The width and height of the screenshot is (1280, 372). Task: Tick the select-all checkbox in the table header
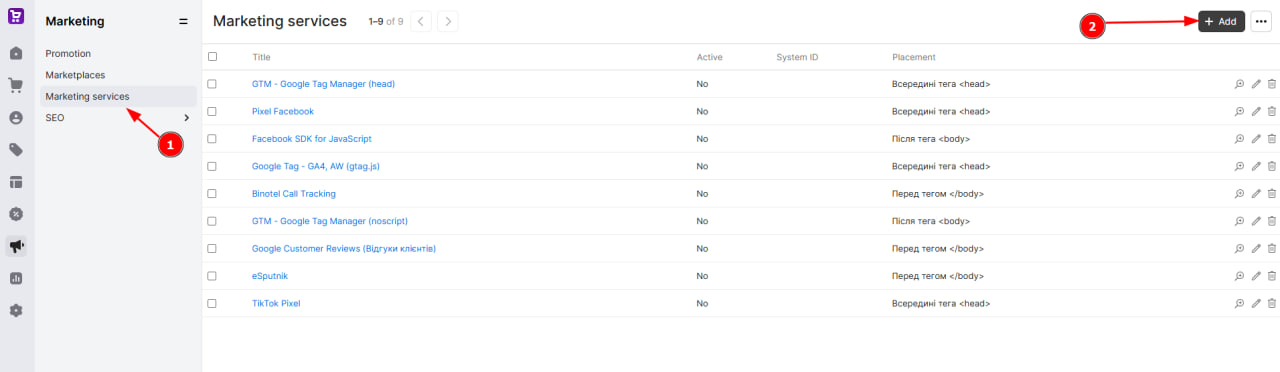click(212, 57)
